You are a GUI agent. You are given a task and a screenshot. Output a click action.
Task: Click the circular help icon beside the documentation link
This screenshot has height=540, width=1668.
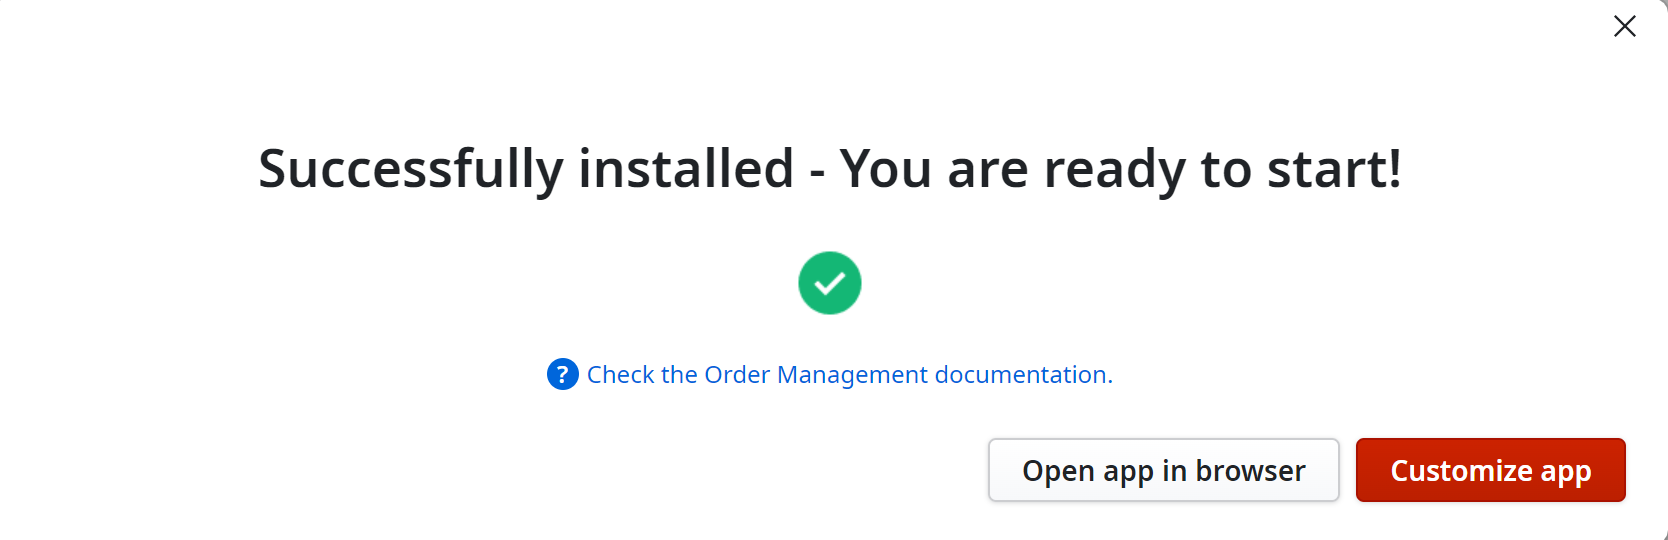click(563, 374)
